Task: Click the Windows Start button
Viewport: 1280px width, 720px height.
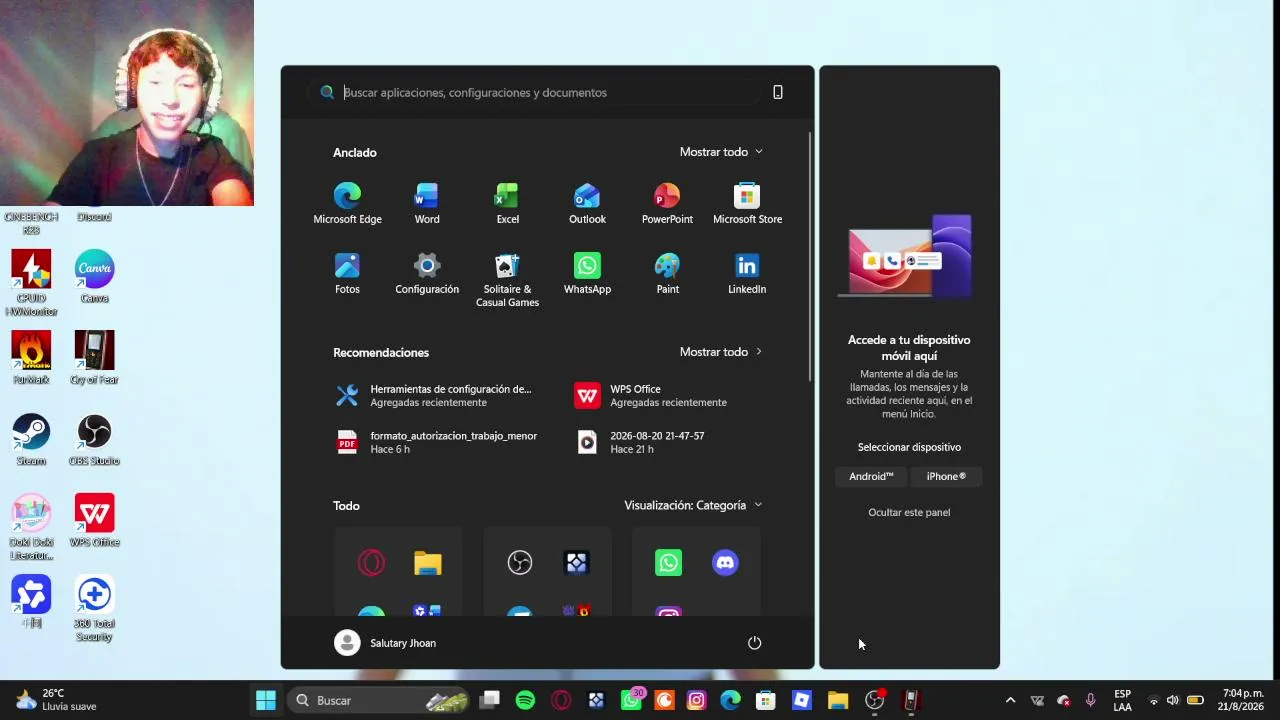Action: pos(266,700)
